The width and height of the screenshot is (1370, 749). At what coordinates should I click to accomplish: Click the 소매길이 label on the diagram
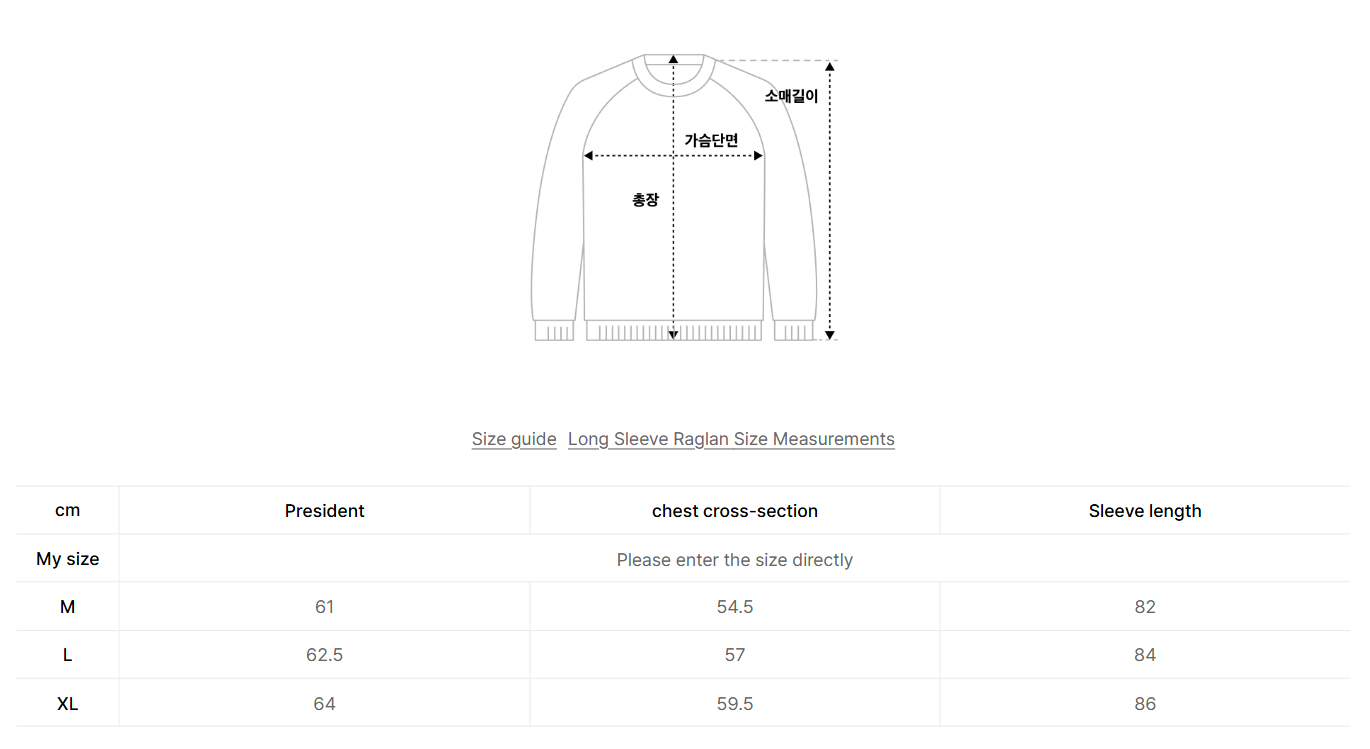[791, 96]
